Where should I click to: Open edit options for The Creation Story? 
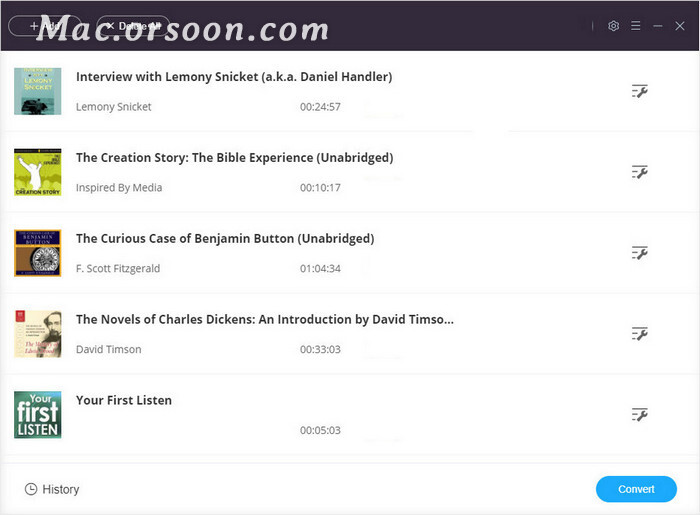[639, 172]
